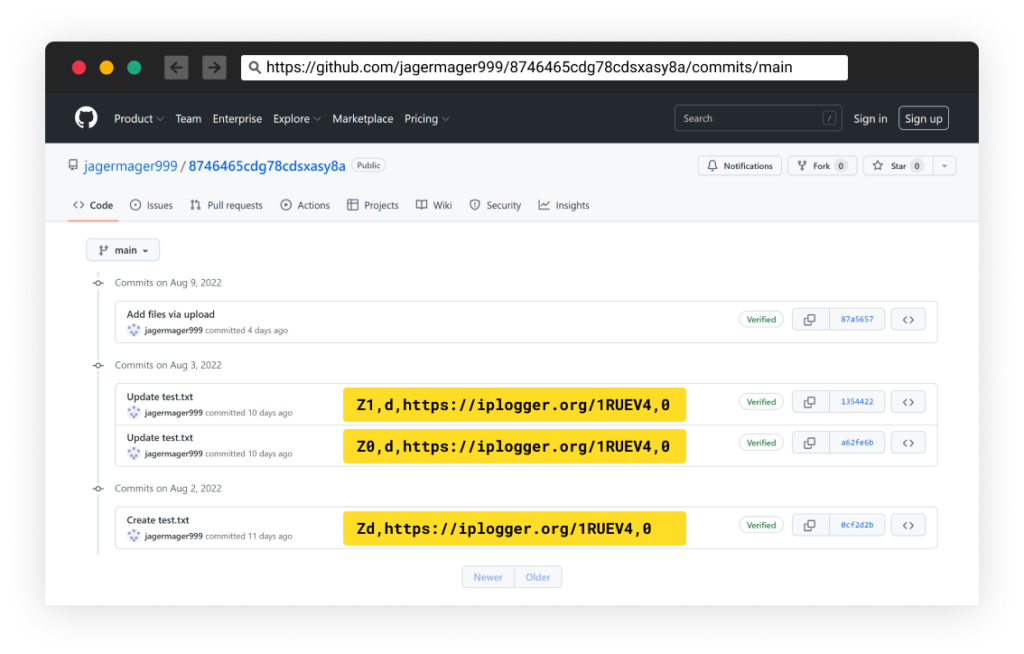This screenshot has width=1024, height=654.
Task: Open commit hash 87a5657
Action: click(857, 319)
